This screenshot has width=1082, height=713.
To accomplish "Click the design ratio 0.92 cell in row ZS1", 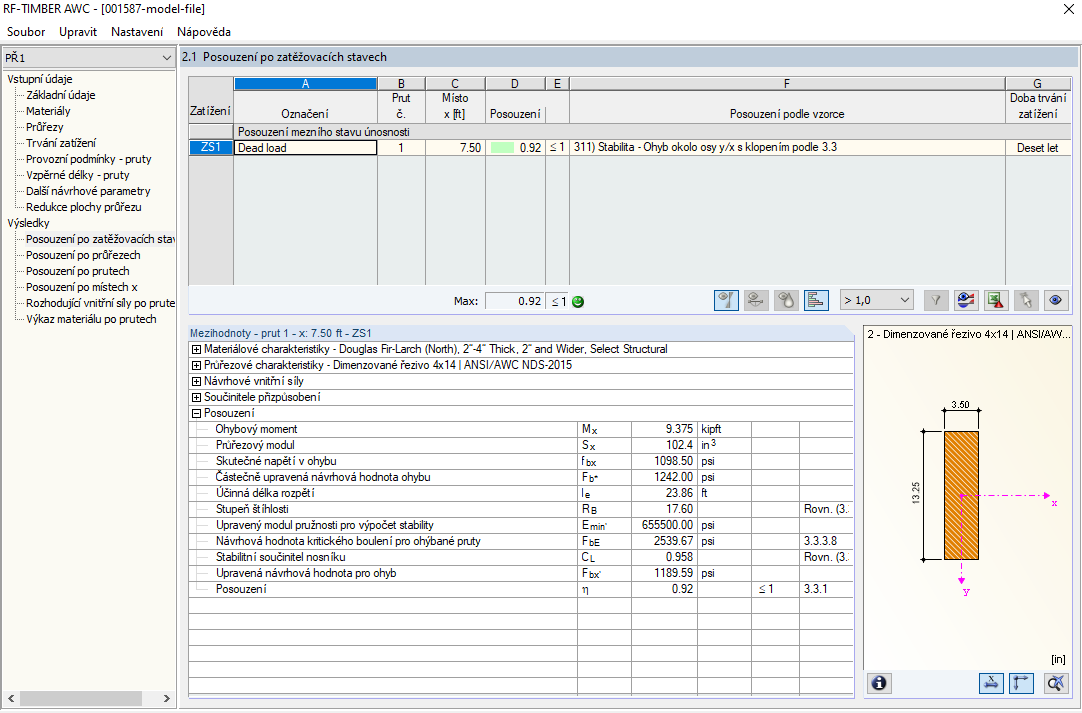I will click(x=515, y=147).
